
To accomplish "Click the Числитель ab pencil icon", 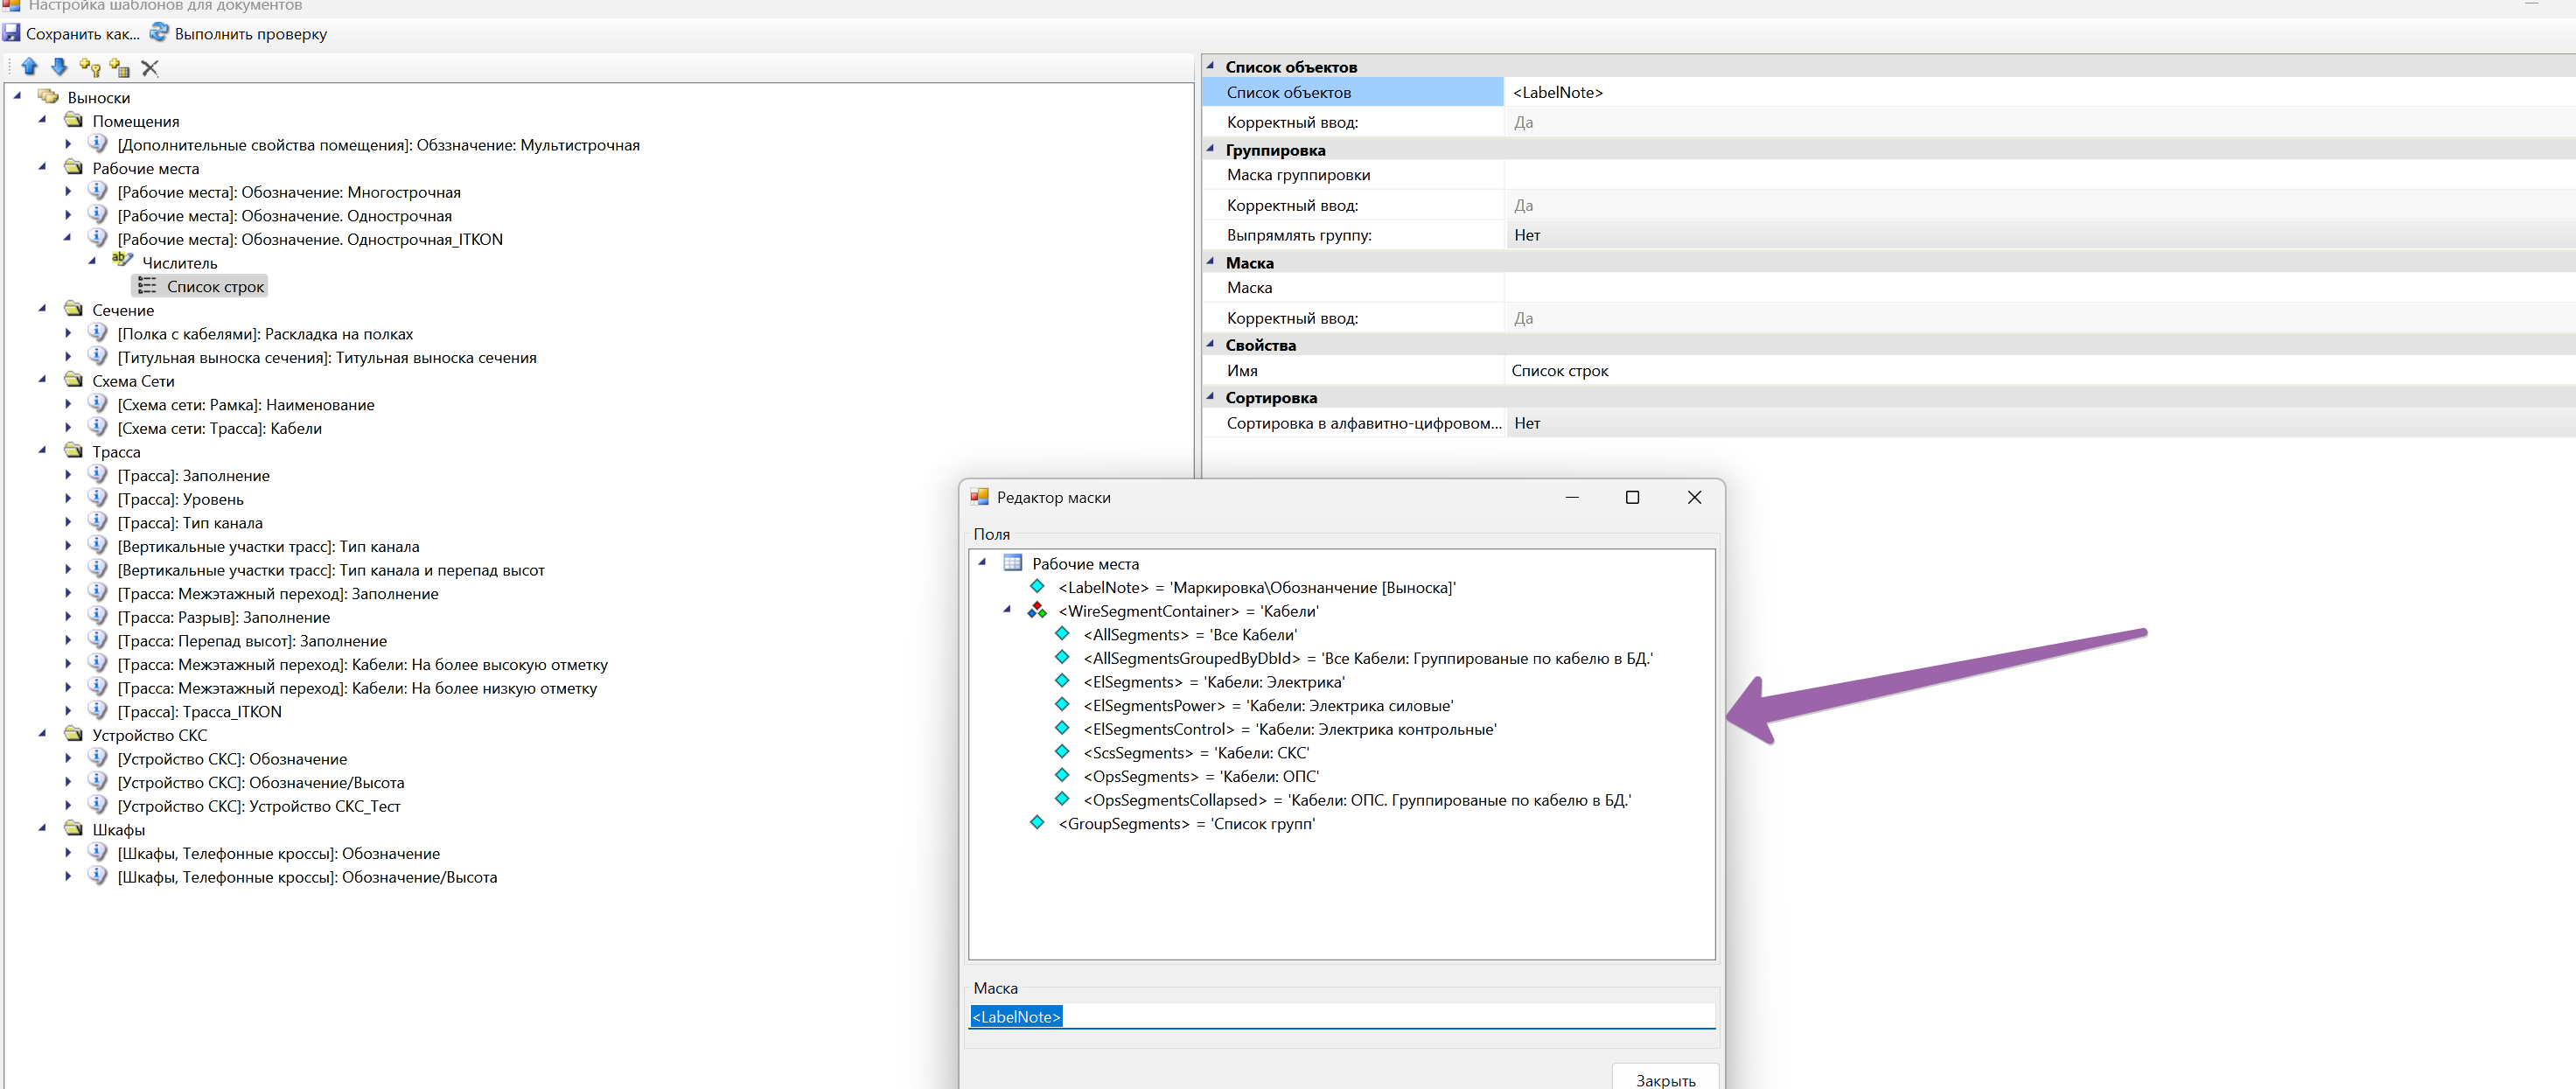I will [x=122, y=260].
